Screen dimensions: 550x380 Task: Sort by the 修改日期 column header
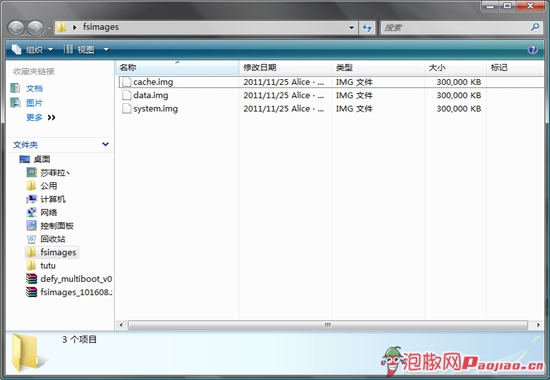click(285, 67)
